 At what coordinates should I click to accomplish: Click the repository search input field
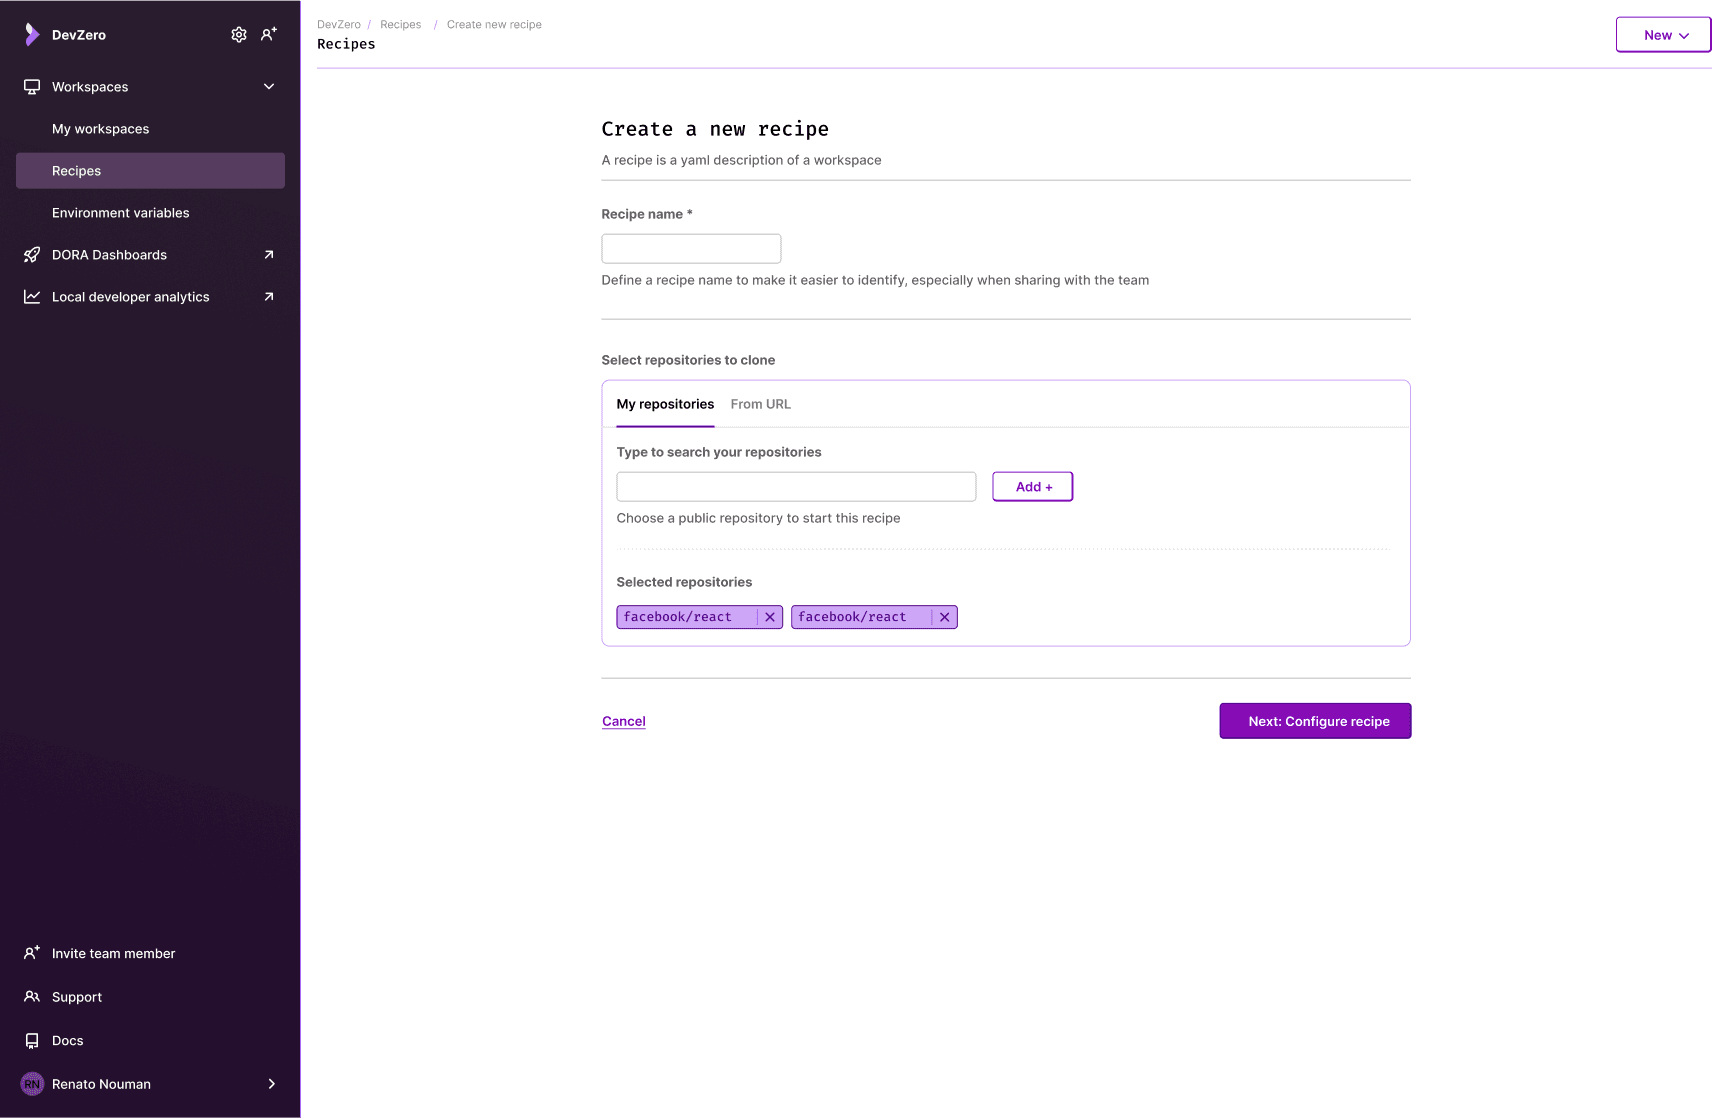click(x=796, y=487)
